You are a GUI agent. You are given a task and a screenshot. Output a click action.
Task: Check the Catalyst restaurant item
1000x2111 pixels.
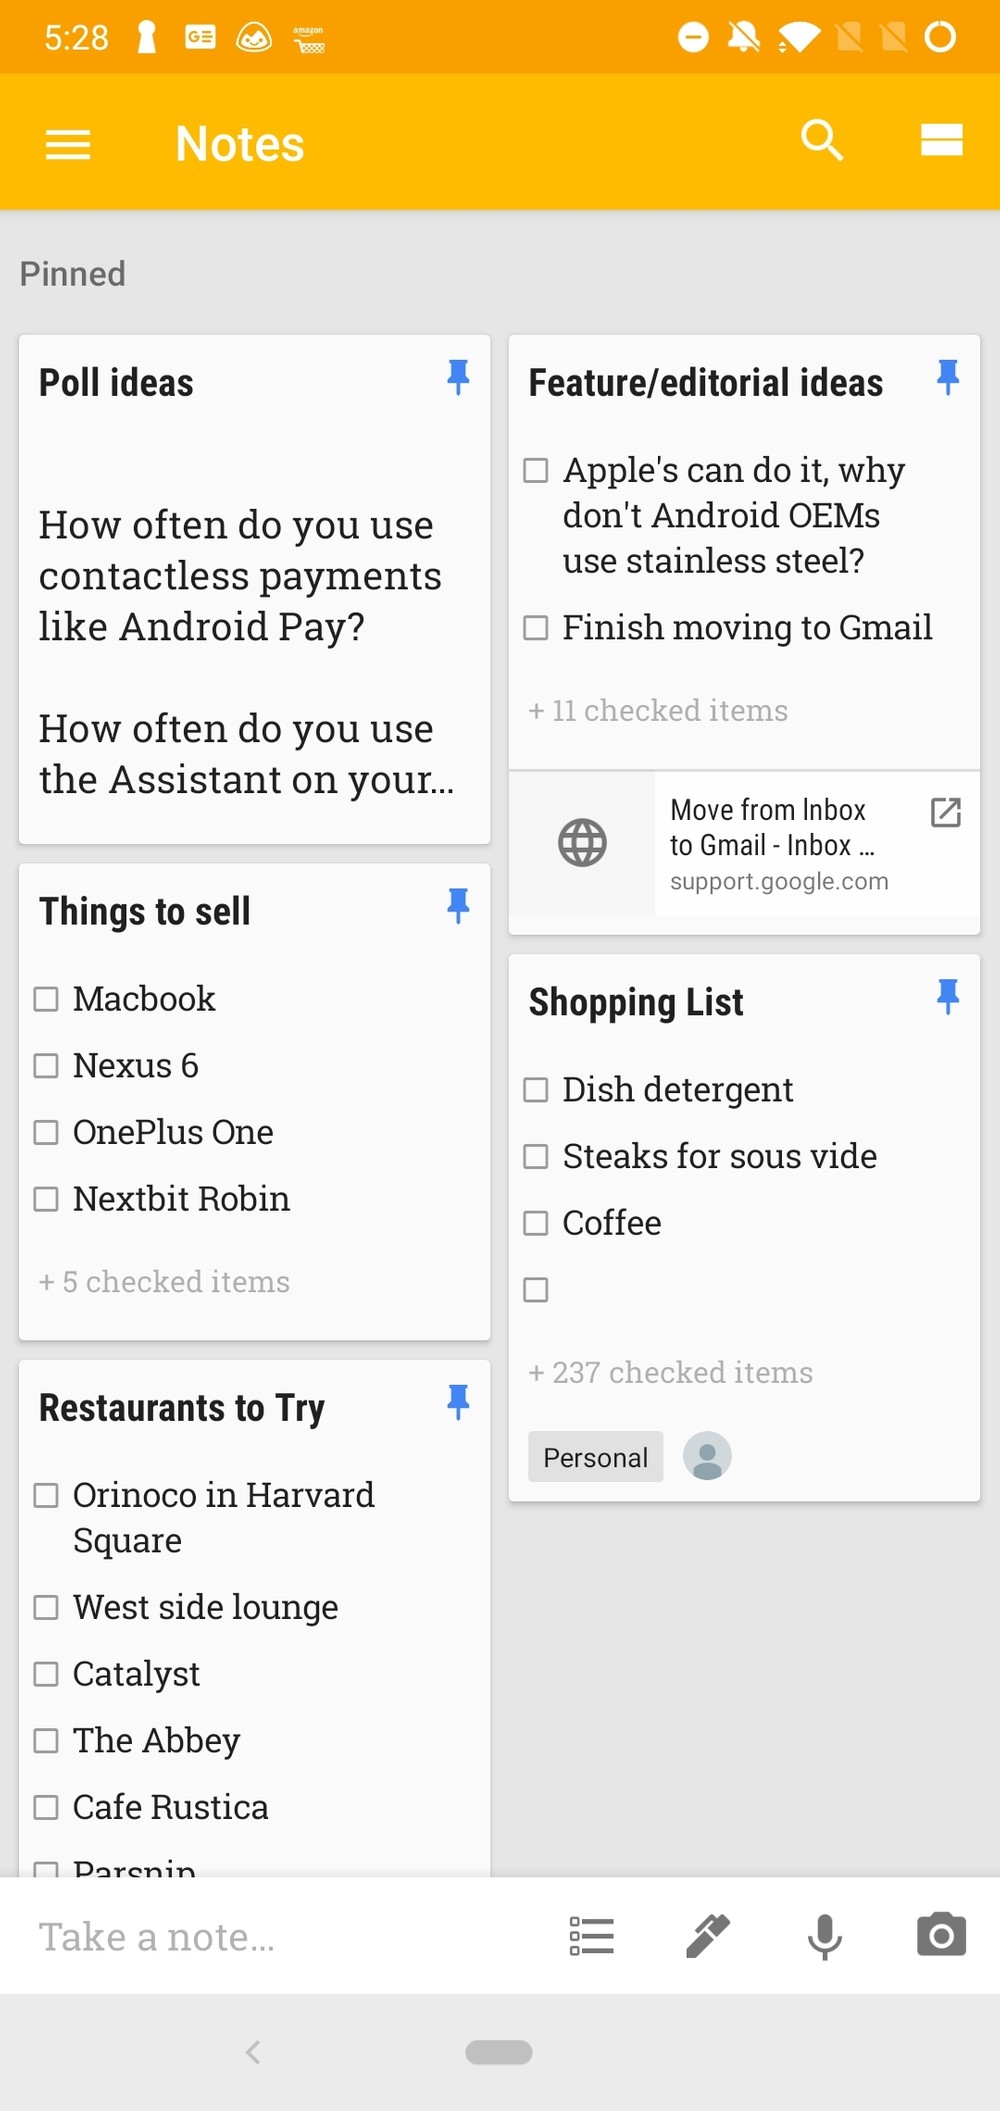click(47, 1674)
